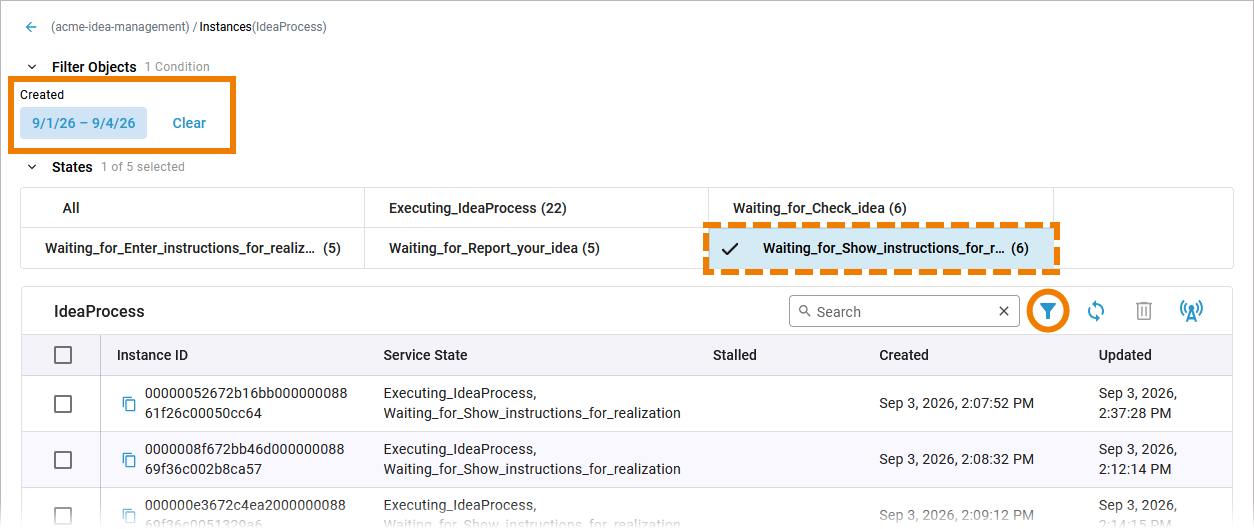Click the trash delete icon
The width and height of the screenshot is (1254, 529).
(x=1144, y=311)
